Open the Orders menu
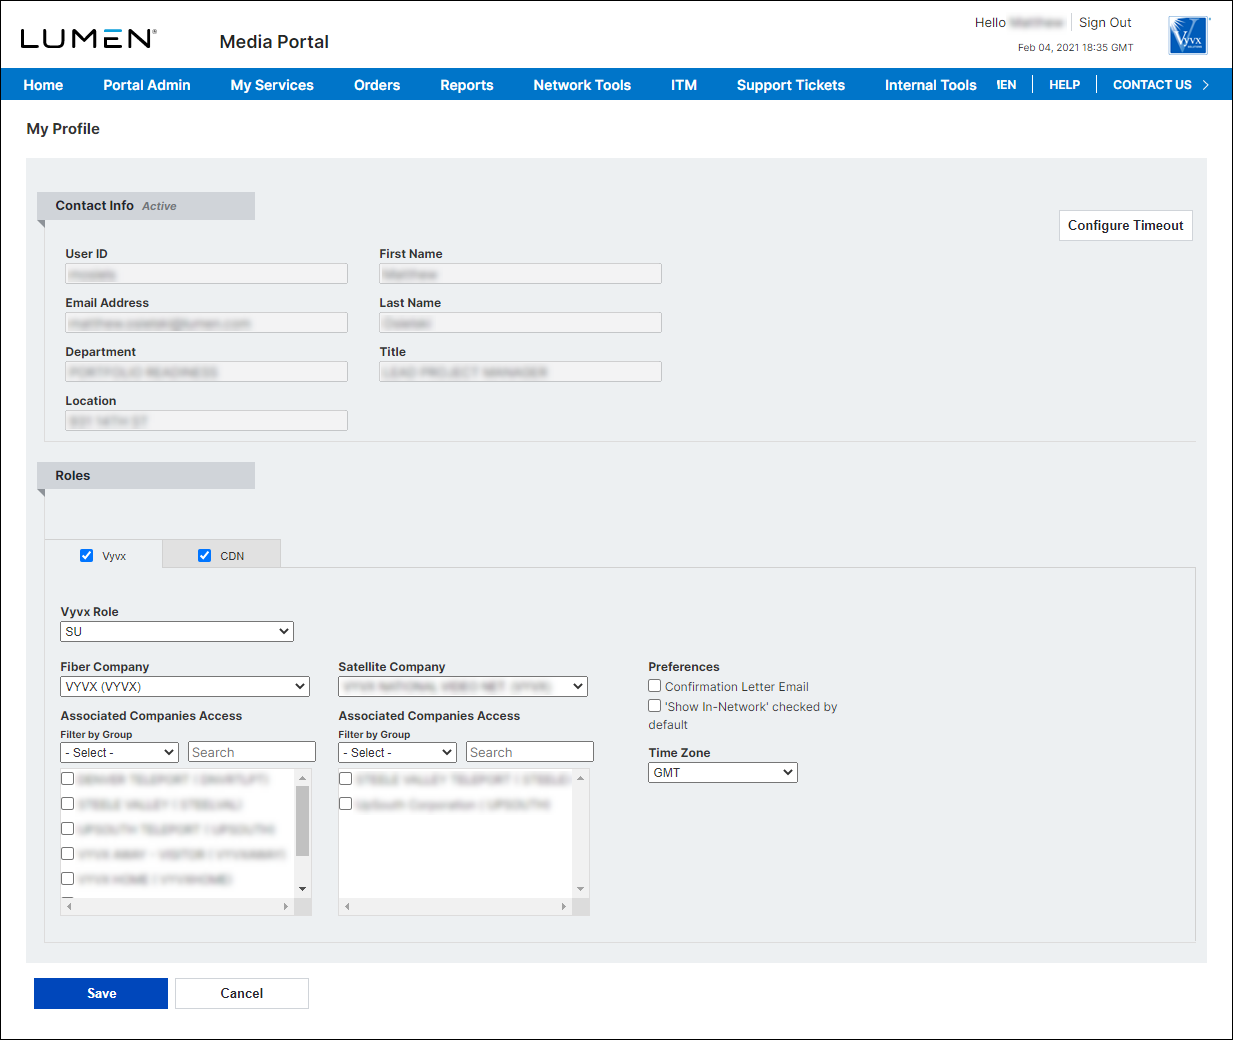This screenshot has width=1233, height=1040. (377, 85)
